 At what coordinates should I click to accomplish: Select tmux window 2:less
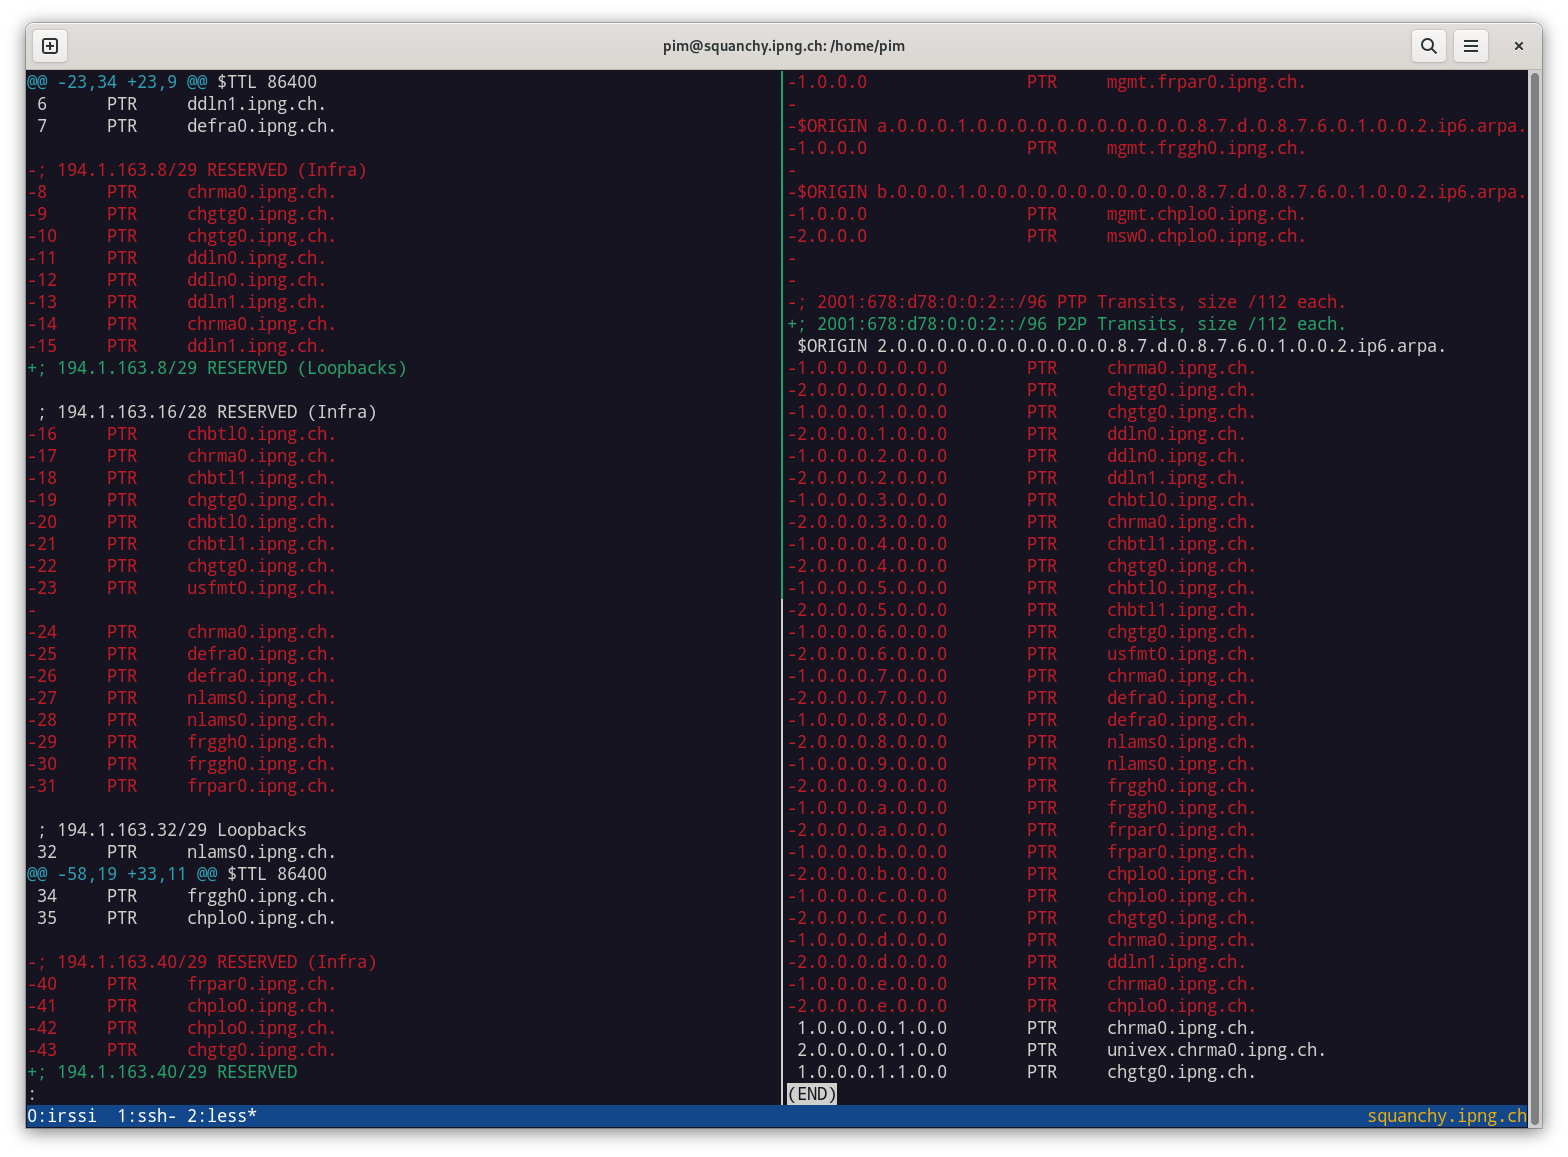click(221, 1116)
